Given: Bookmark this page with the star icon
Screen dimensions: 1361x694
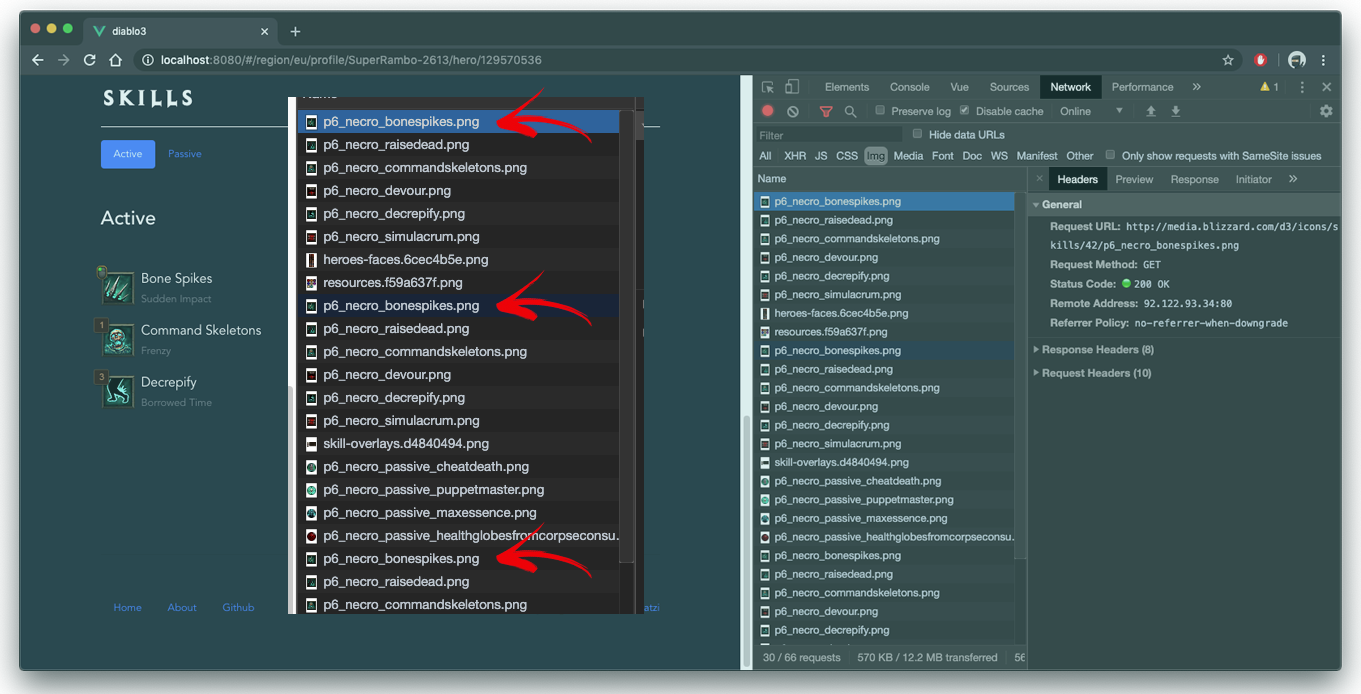Looking at the screenshot, I should (x=1228, y=60).
